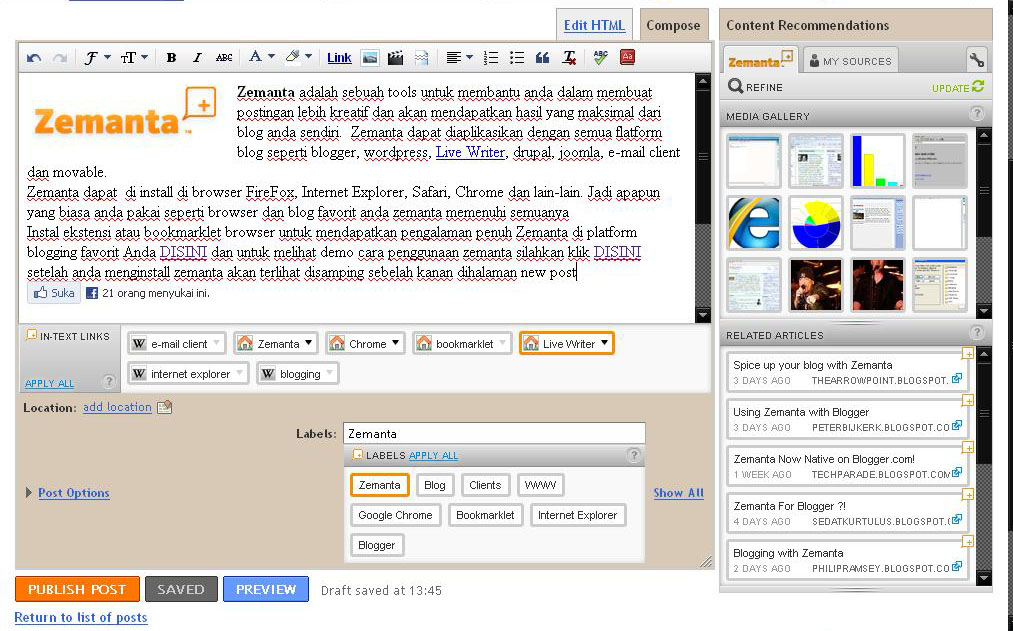Select the Internet Explorer logo thumbnail
1013x631 pixels.
pos(754,223)
